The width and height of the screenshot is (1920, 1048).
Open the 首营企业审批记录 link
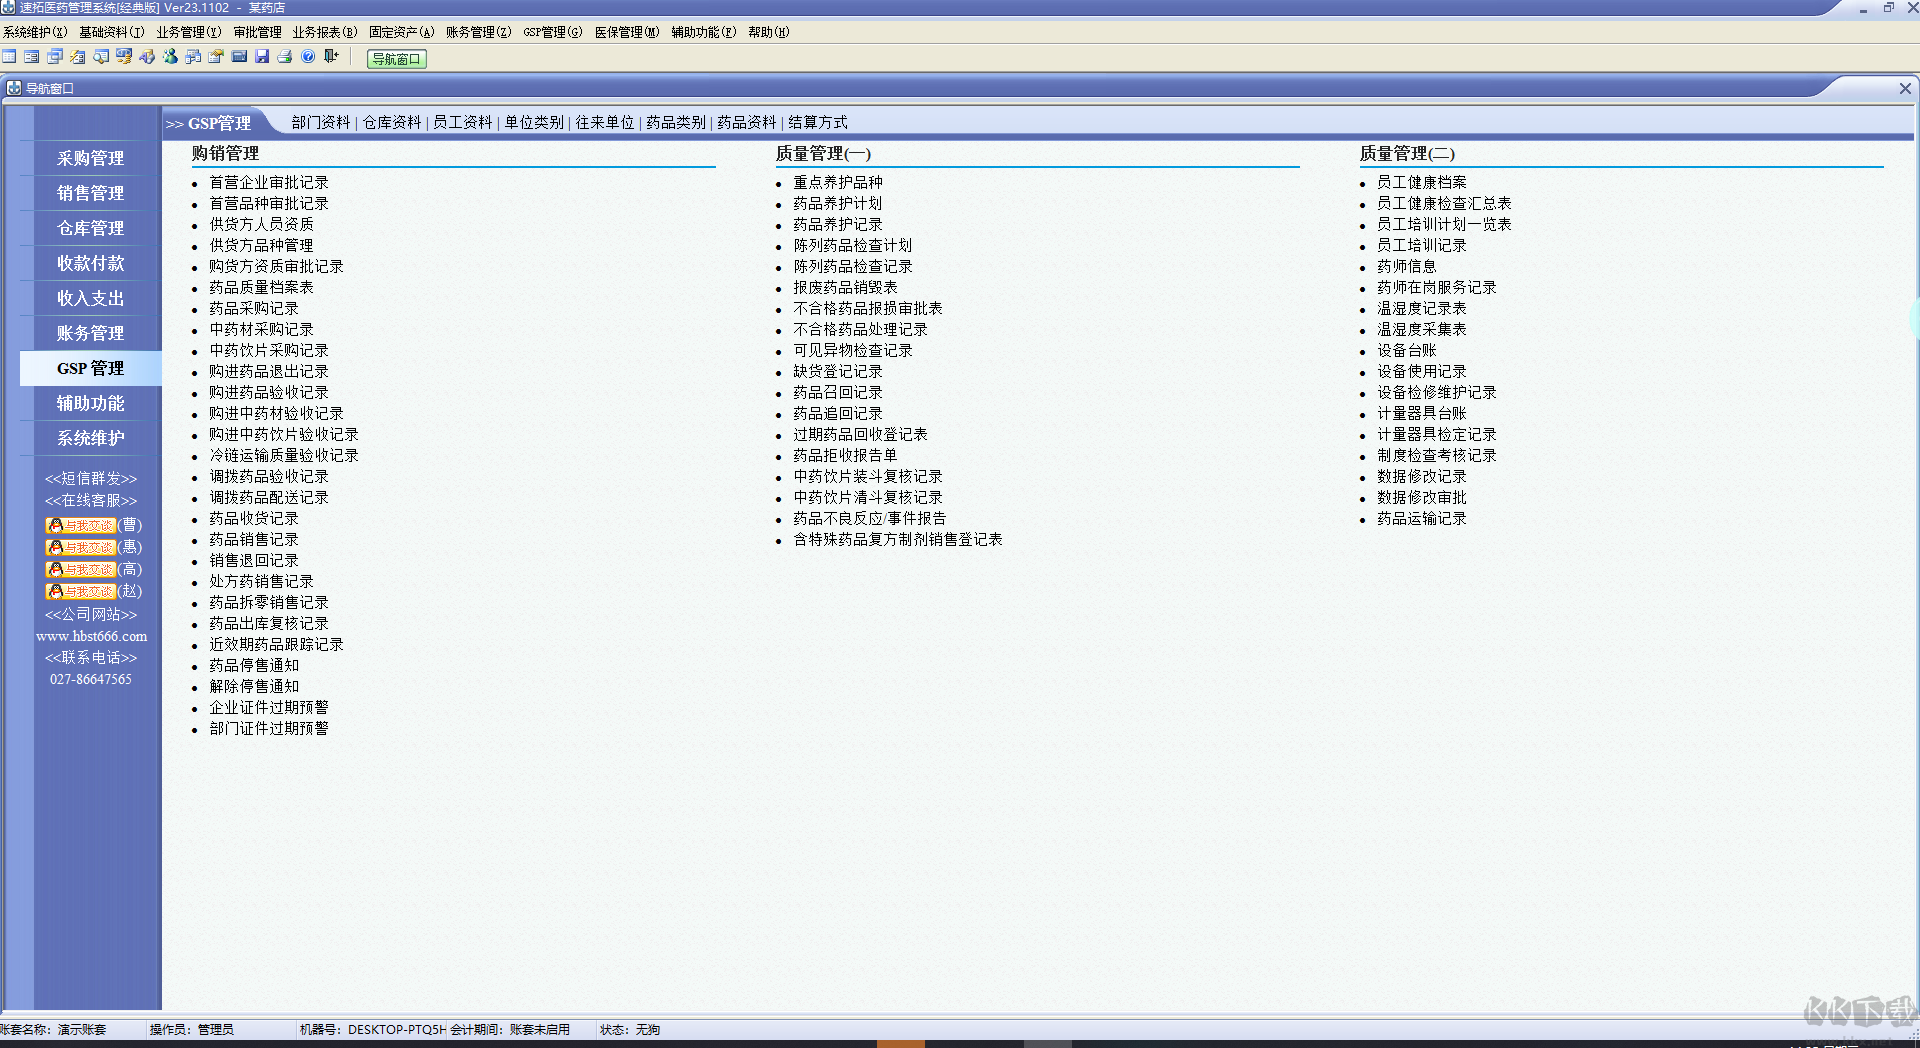click(x=269, y=182)
